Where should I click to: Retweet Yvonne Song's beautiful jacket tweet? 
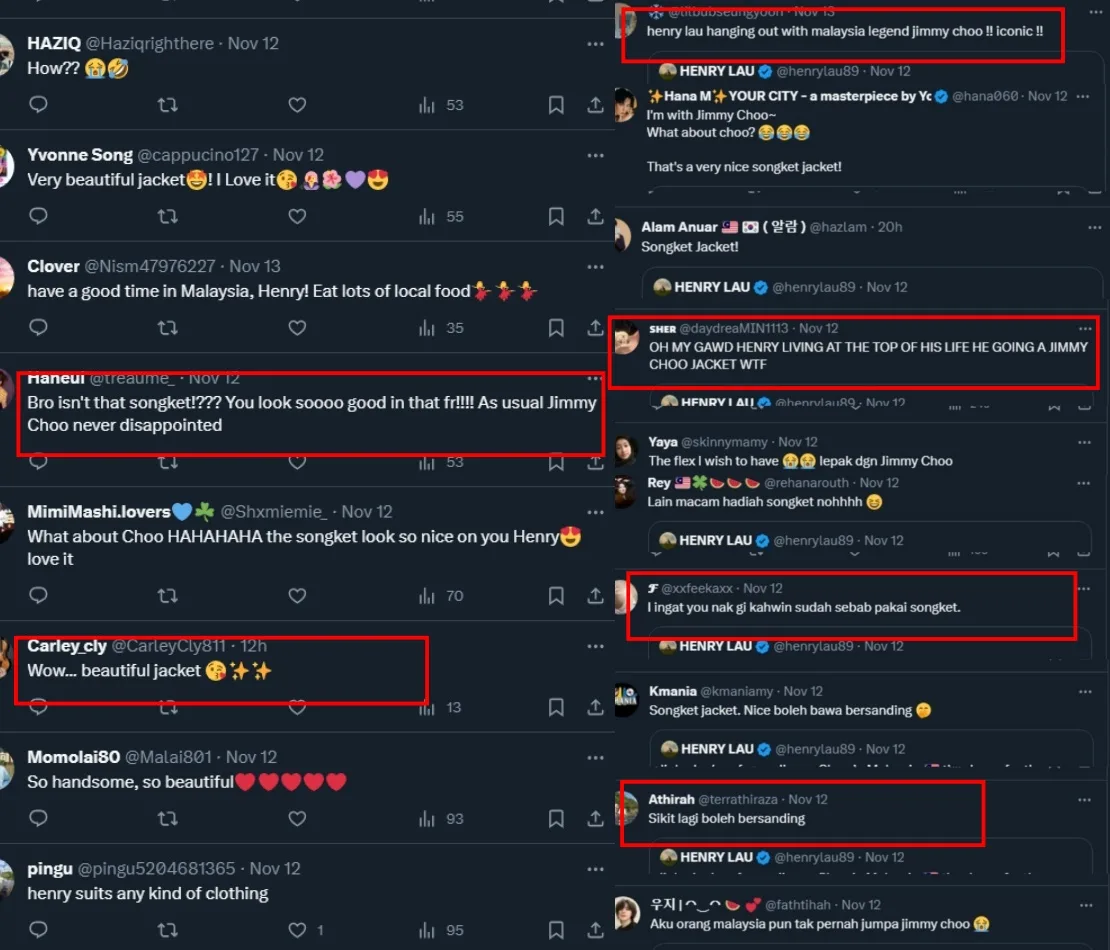click(x=168, y=216)
